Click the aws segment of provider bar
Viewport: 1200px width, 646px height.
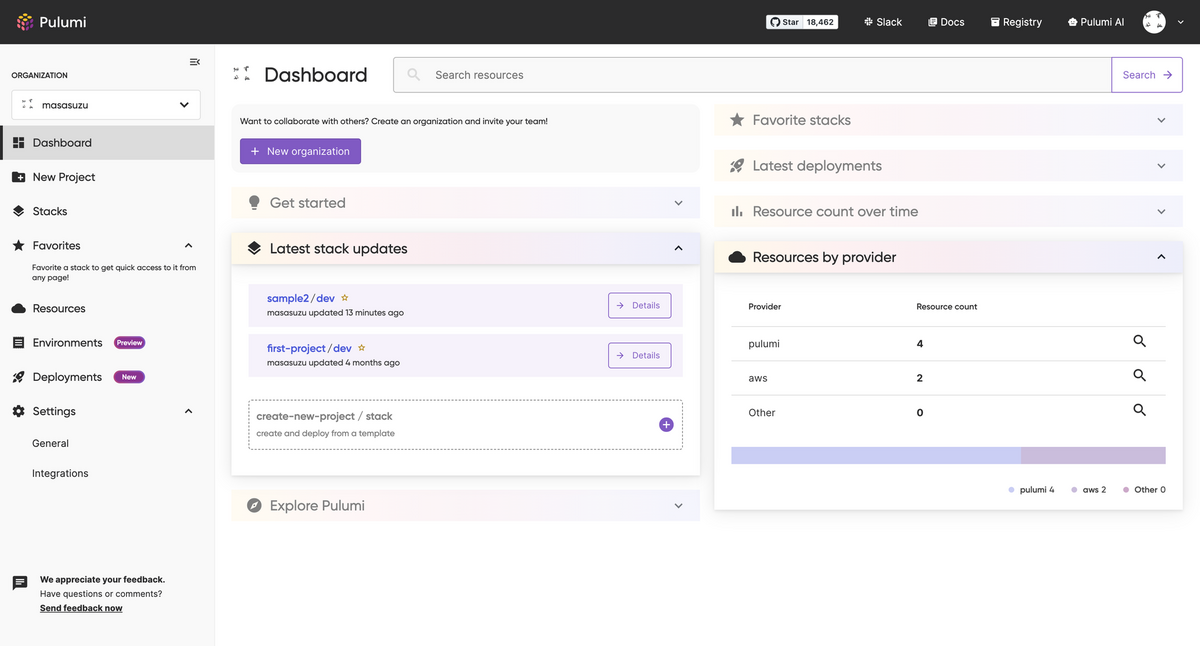coord(1093,456)
